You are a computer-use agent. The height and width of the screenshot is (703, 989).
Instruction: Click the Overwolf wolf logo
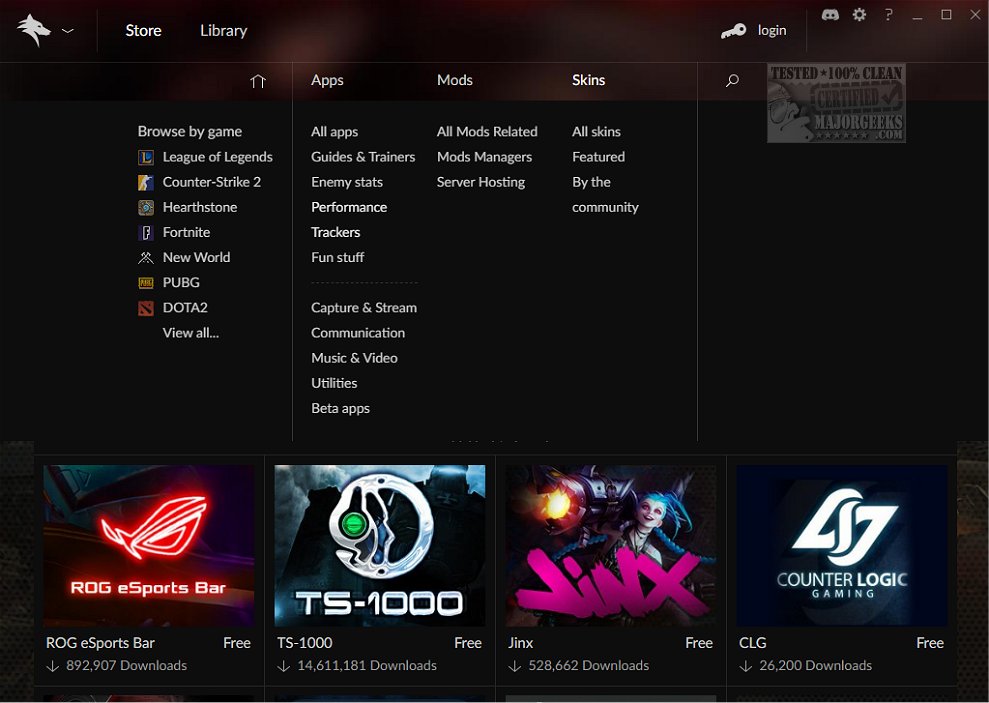point(34,30)
